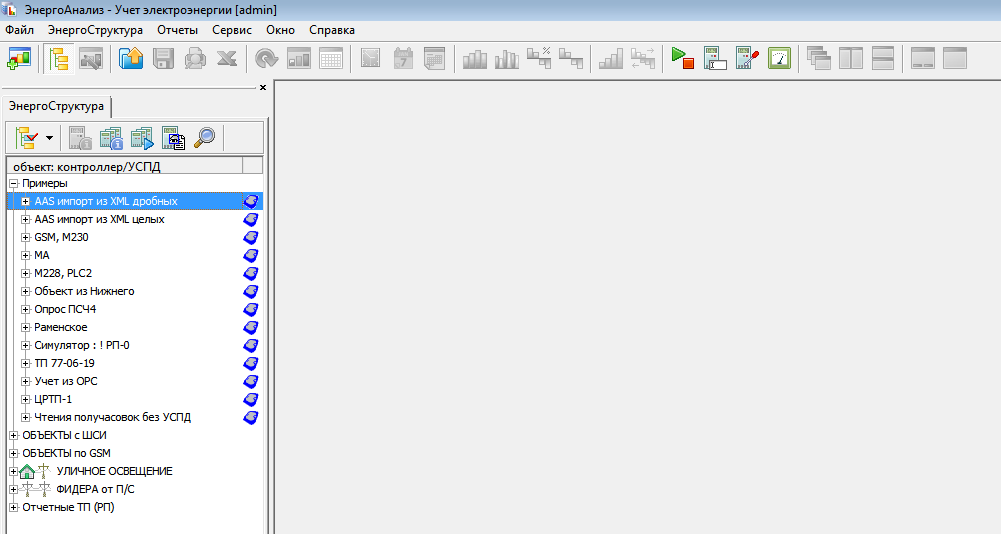Expand the Объект из Нижнего node
This screenshot has width=1001, height=534.
(x=26, y=291)
